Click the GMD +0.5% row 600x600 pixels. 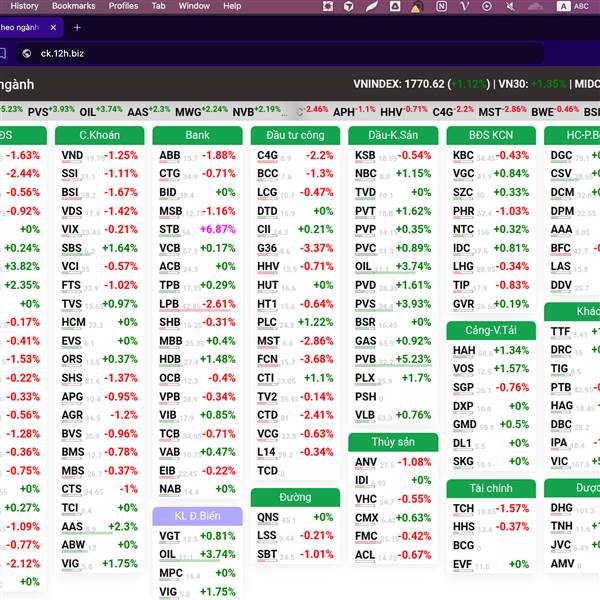[x=491, y=425]
